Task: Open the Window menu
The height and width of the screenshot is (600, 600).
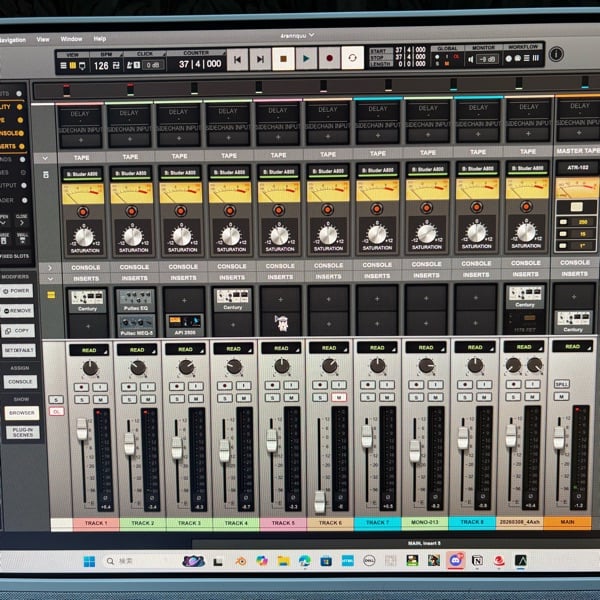Action: [72, 39]
